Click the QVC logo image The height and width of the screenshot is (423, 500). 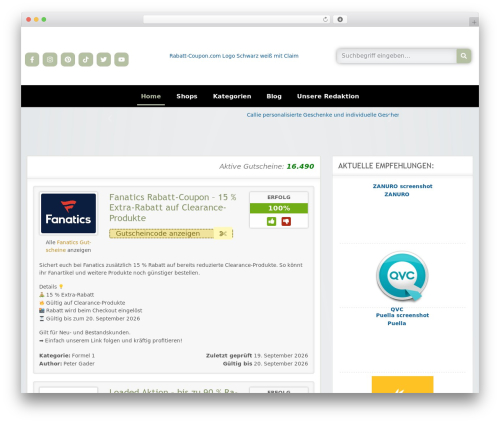(x=402, y=277)
